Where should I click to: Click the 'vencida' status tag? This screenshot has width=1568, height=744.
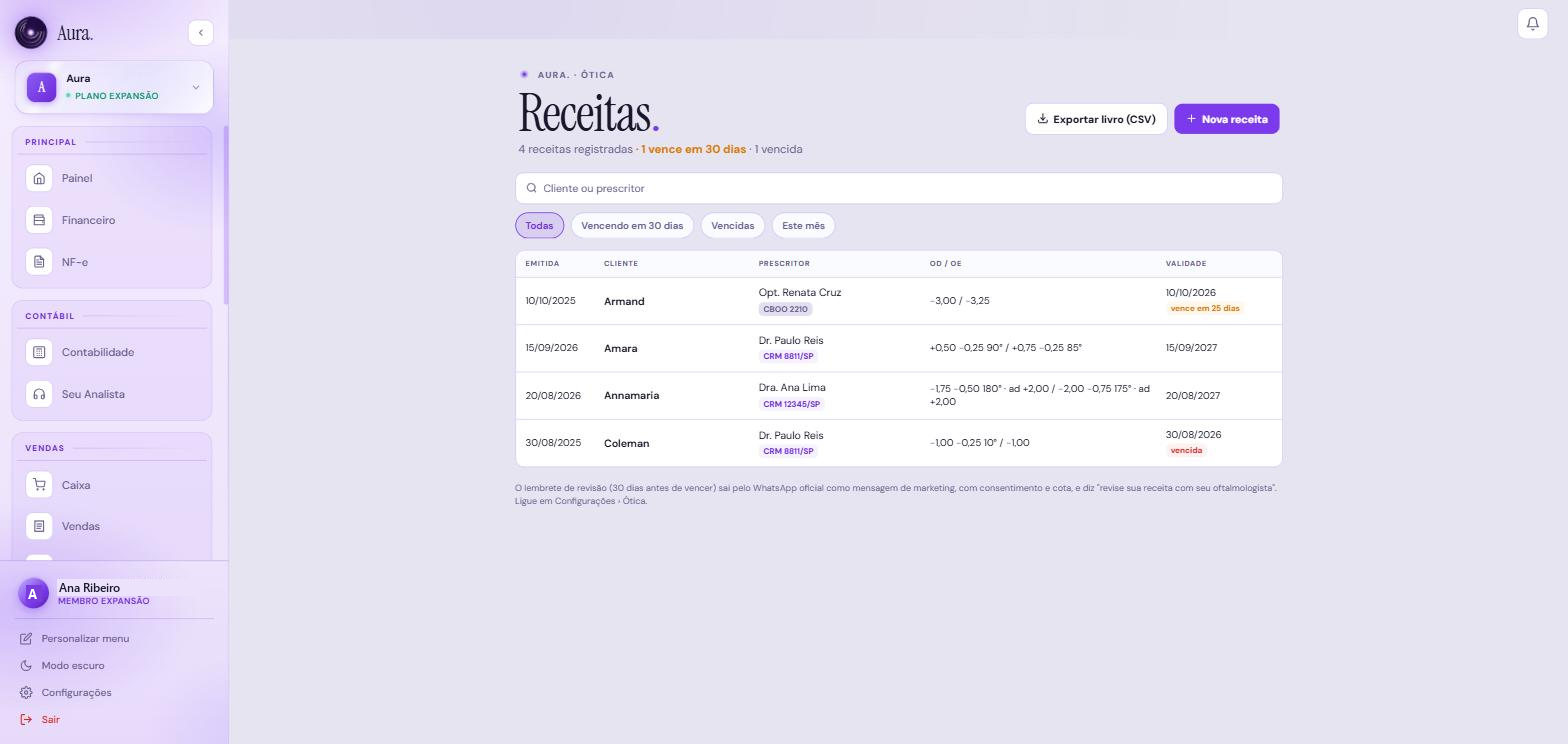click(1186, 450)
